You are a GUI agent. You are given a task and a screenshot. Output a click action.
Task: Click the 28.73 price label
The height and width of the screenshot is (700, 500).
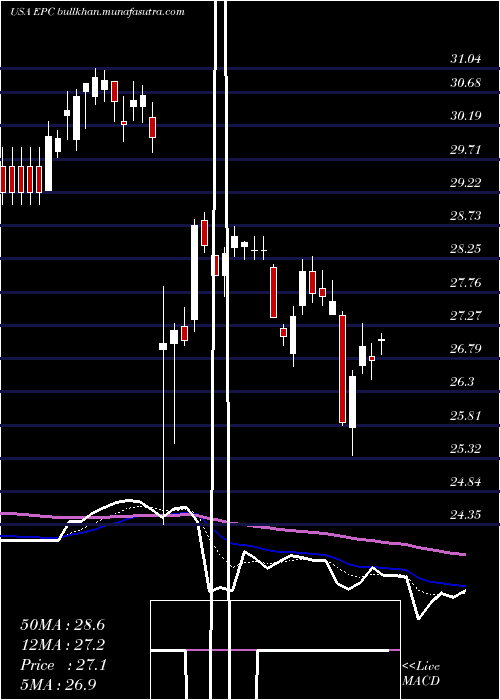point(466,216)
